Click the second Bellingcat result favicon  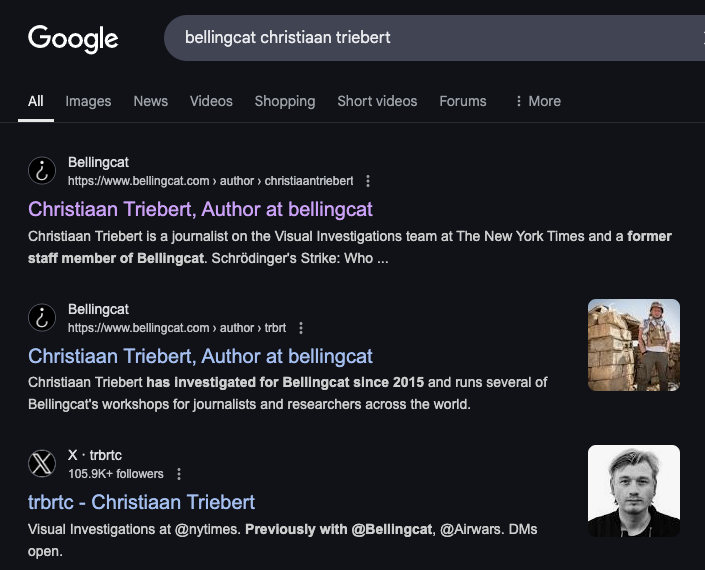click(42, 318)
